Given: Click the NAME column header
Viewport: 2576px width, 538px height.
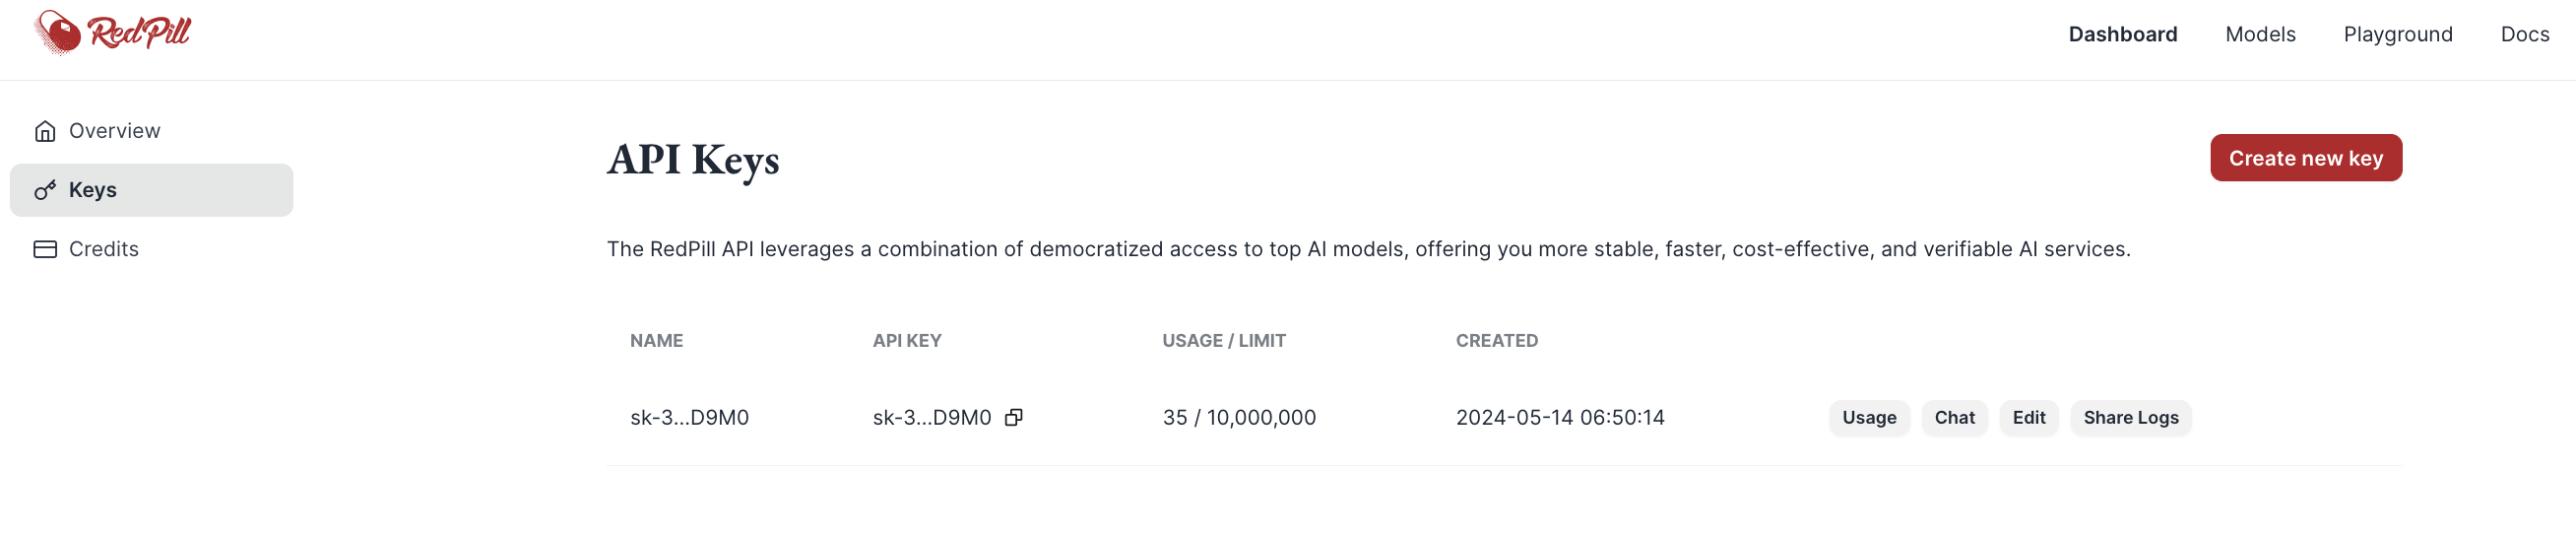Looking at the screenshot, I should click(x=656, y=341).
